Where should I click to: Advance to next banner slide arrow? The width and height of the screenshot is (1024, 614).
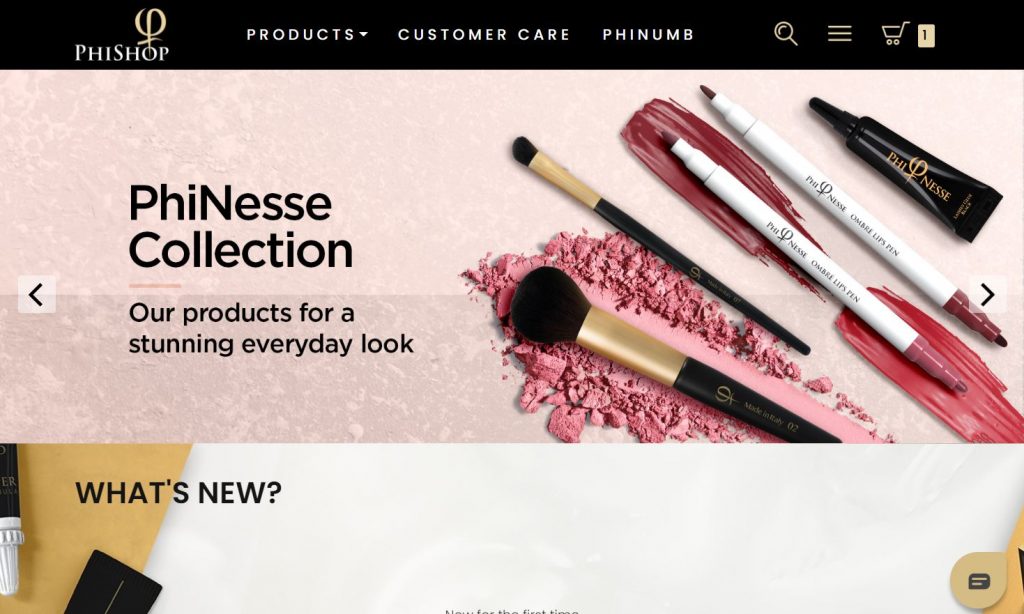[x=987, y=295]
